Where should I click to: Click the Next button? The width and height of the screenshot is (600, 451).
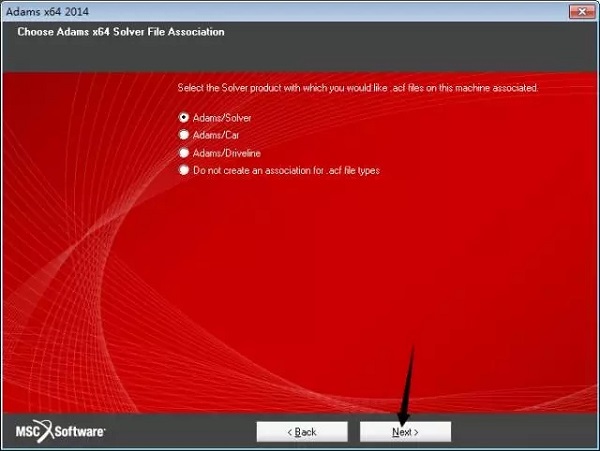click(x=405, y=432)
